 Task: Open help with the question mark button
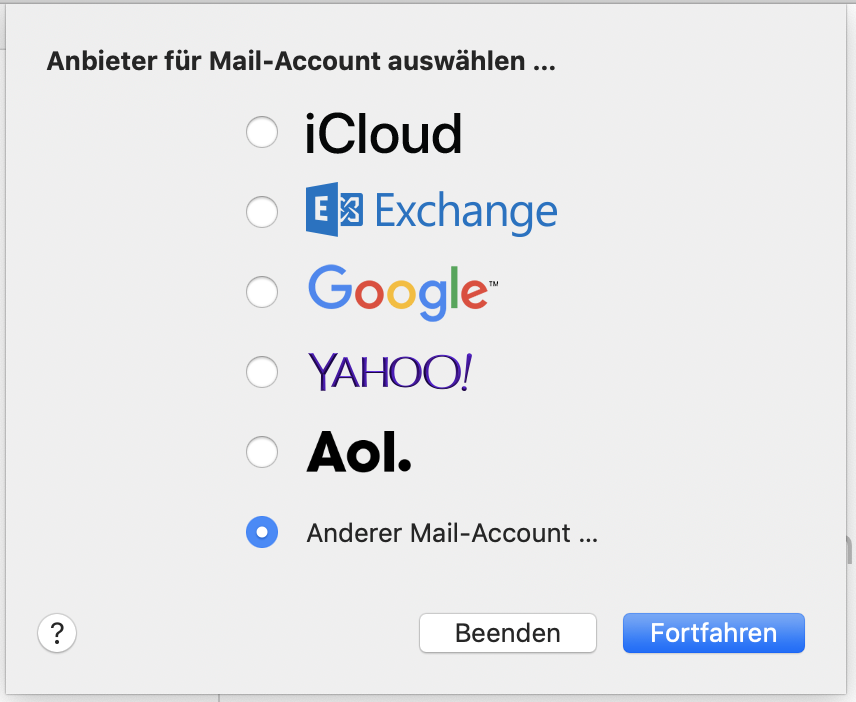click(57, 633)
